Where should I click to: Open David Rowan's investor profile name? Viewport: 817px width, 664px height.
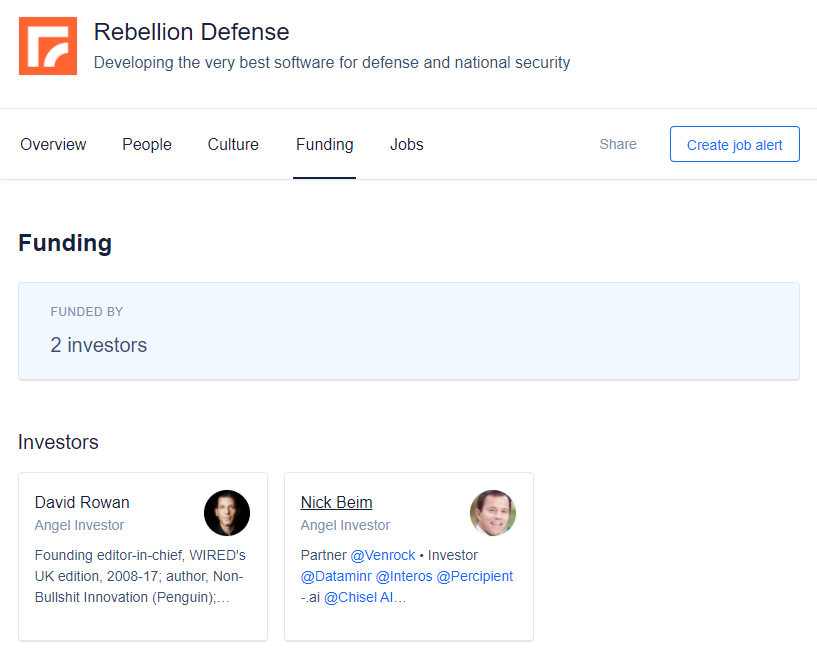(x=82, y=502)
